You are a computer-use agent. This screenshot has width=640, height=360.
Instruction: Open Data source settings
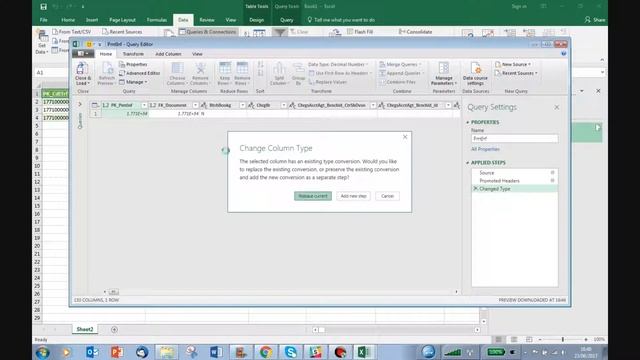tap(475, 73)
